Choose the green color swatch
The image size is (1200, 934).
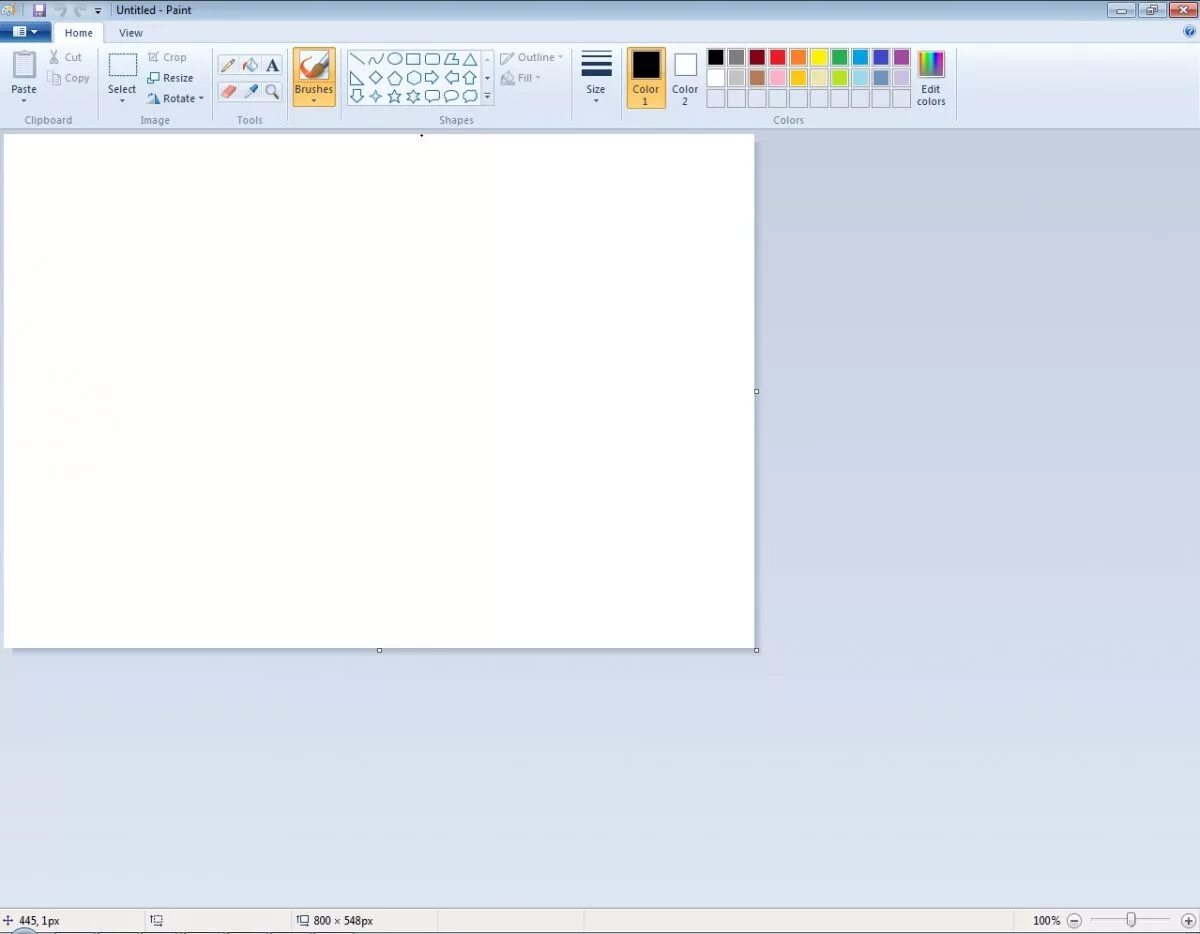coord(840,57)
